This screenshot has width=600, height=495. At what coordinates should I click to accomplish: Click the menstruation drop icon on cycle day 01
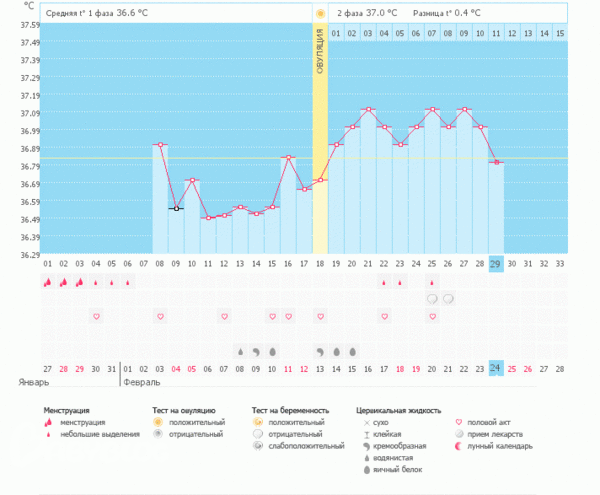(47, 283)
